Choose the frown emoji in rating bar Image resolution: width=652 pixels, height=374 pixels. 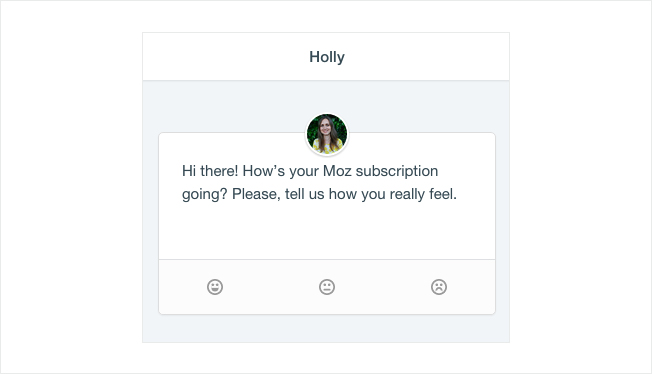click(439, 287)
